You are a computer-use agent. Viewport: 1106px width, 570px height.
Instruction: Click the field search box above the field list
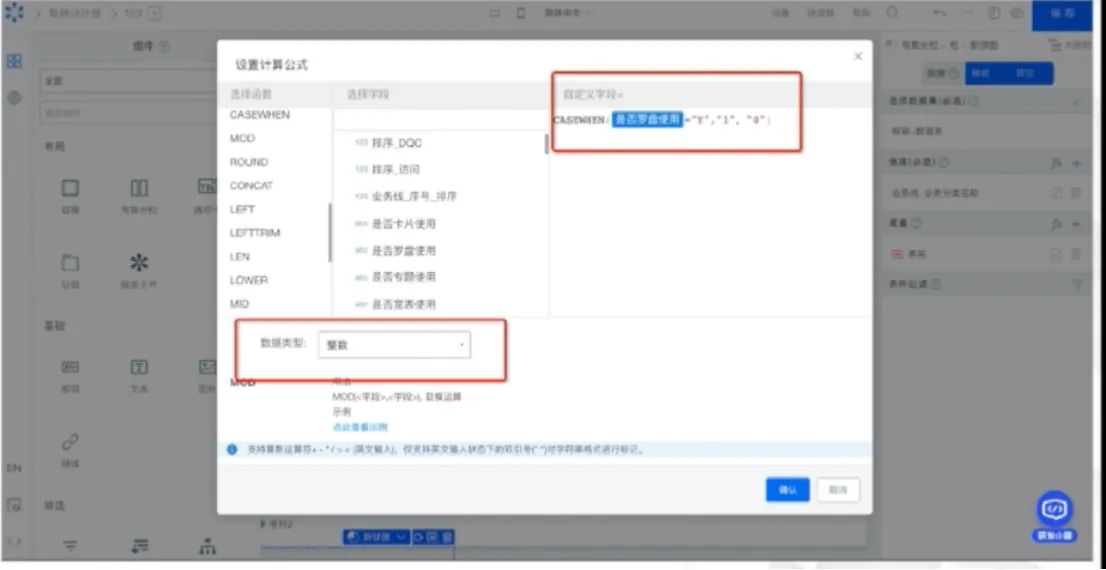pyautogui.click(x=440, y=119)
